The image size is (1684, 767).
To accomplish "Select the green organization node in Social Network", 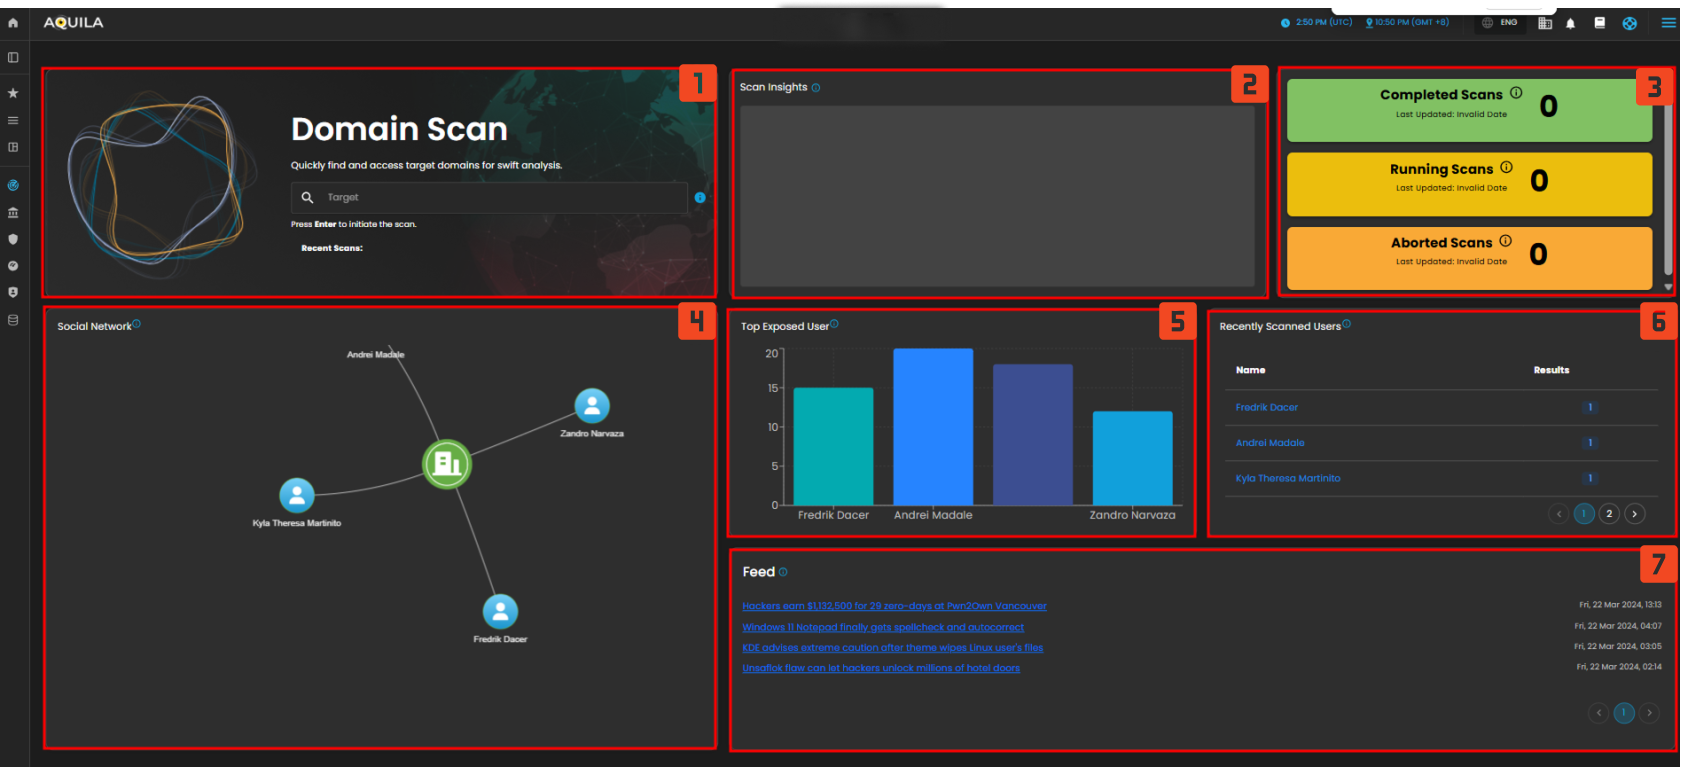I will (x=446, y=464).
